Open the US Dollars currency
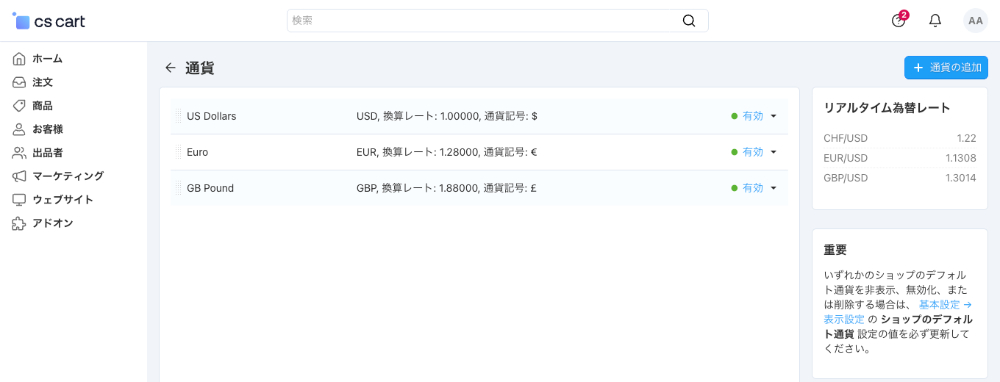This screenshot has width=1000, height=382. coord(211,117)
